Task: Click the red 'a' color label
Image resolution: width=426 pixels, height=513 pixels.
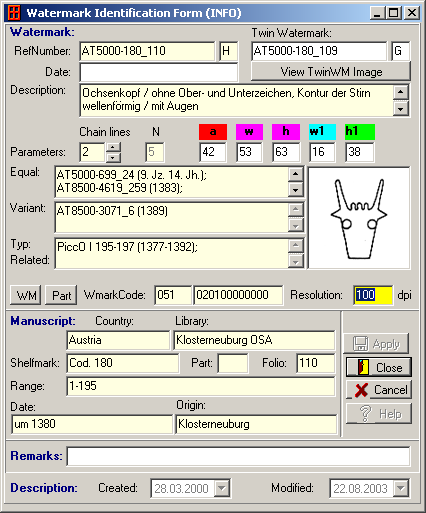Action: 213,132
